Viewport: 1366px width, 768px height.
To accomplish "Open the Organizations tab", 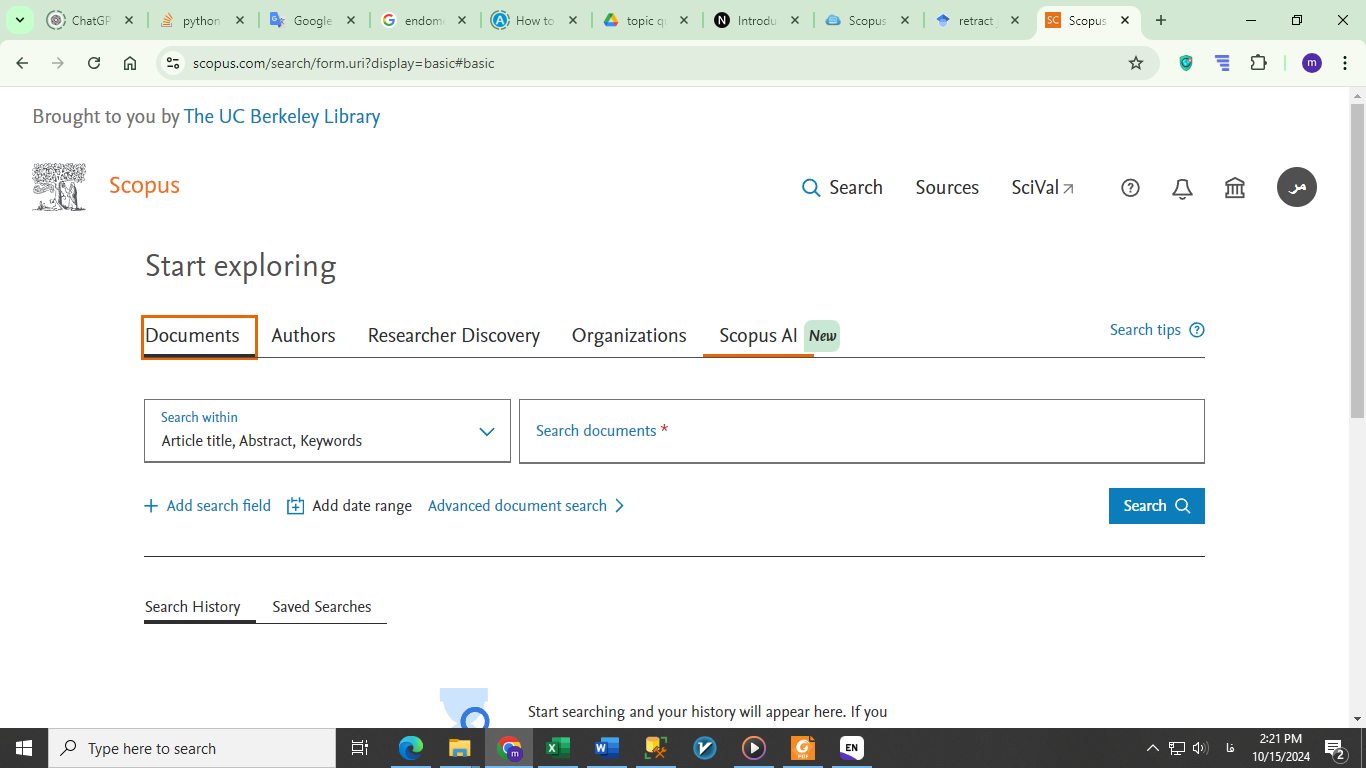I will coord(629,336).
